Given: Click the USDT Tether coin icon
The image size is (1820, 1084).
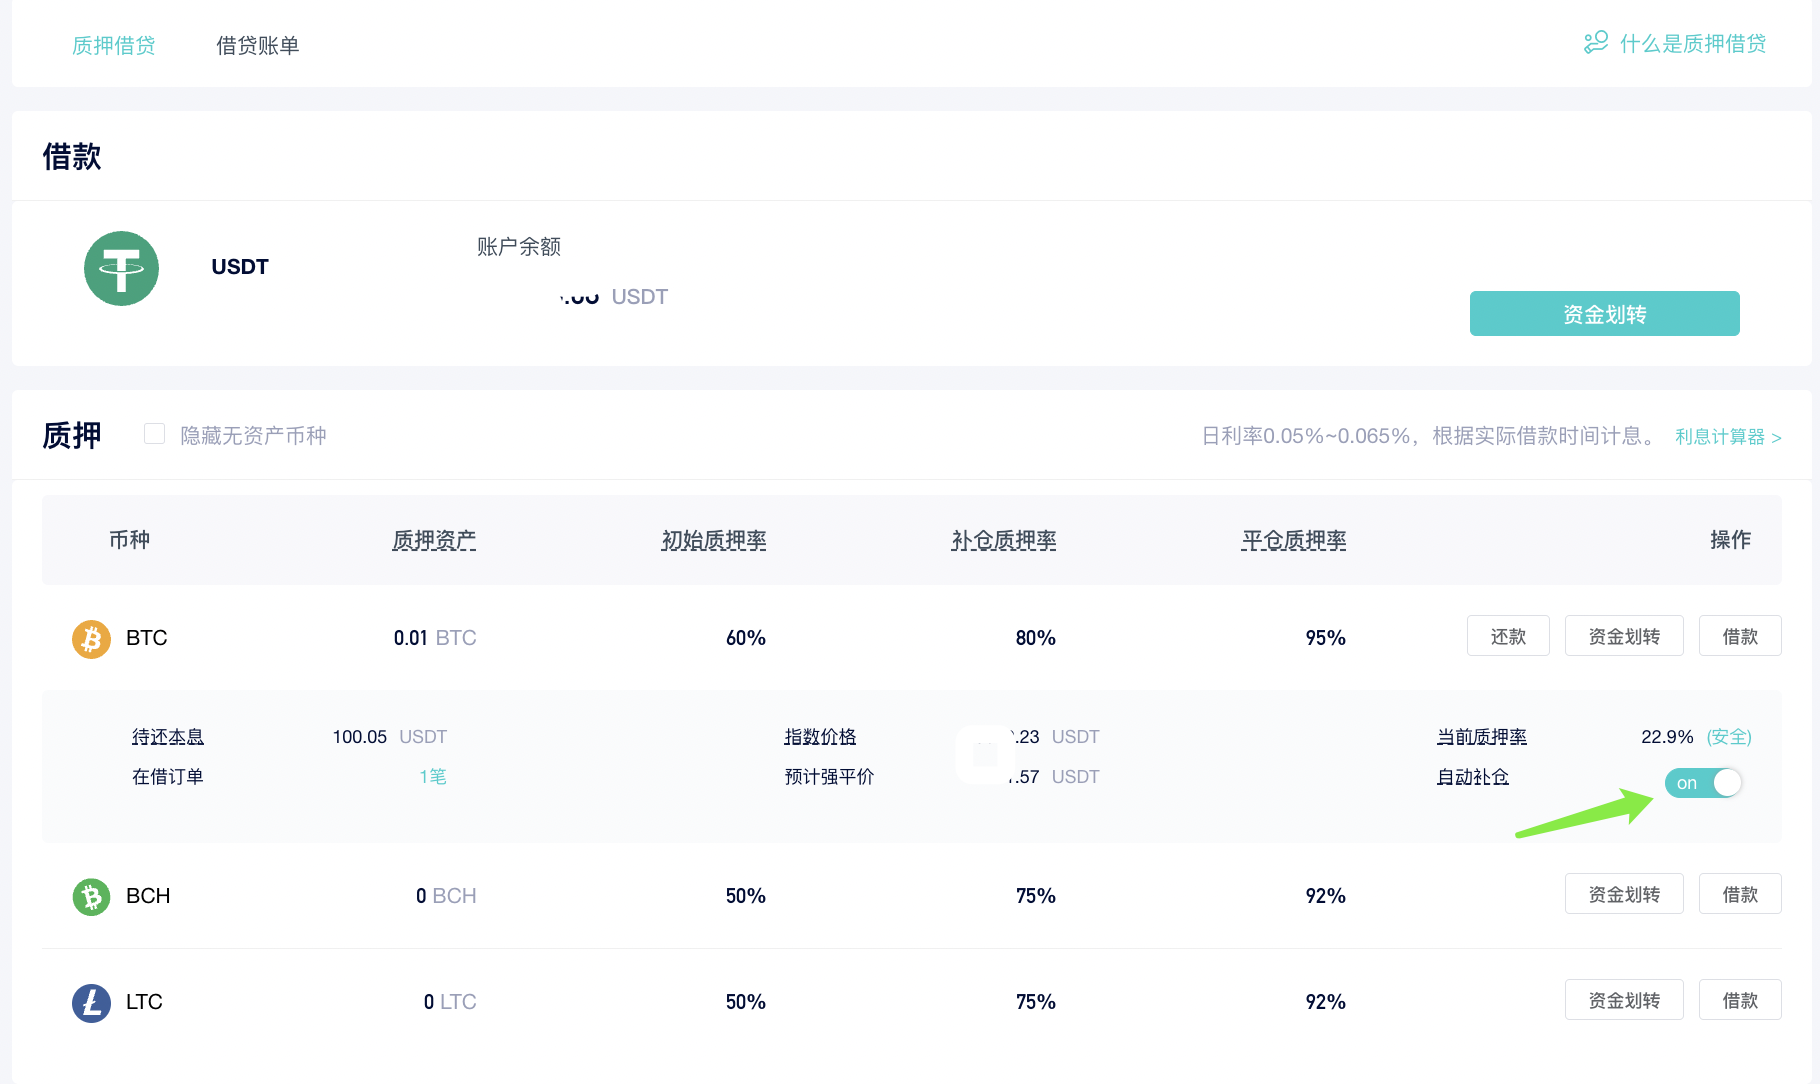Looking at the screenshot, I should [121, 268].
